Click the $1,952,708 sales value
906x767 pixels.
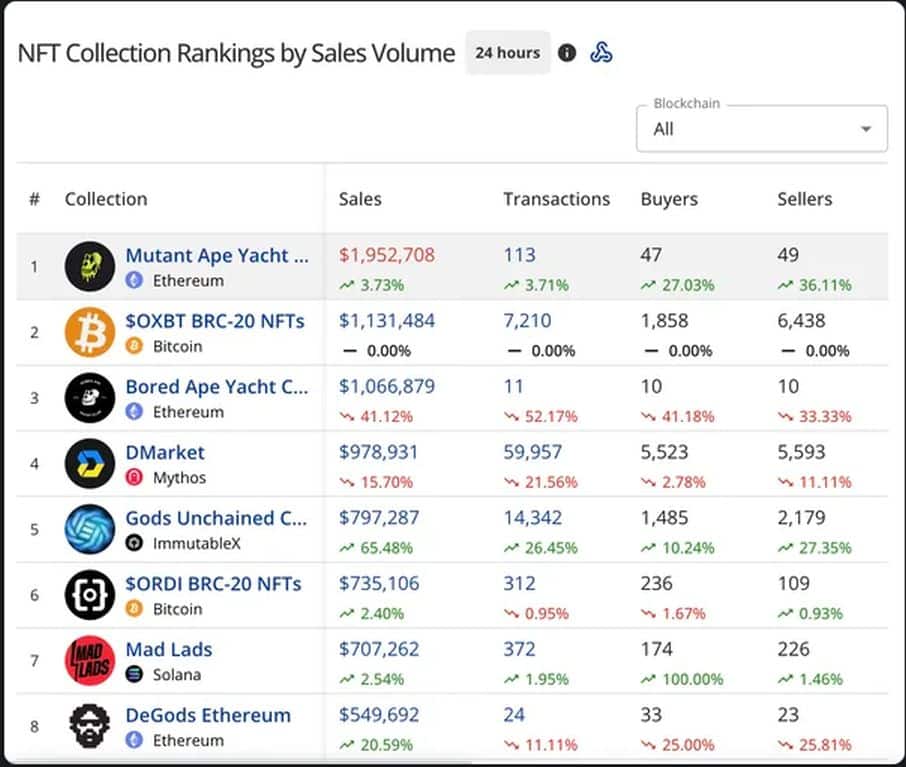[x=387, y=255]
